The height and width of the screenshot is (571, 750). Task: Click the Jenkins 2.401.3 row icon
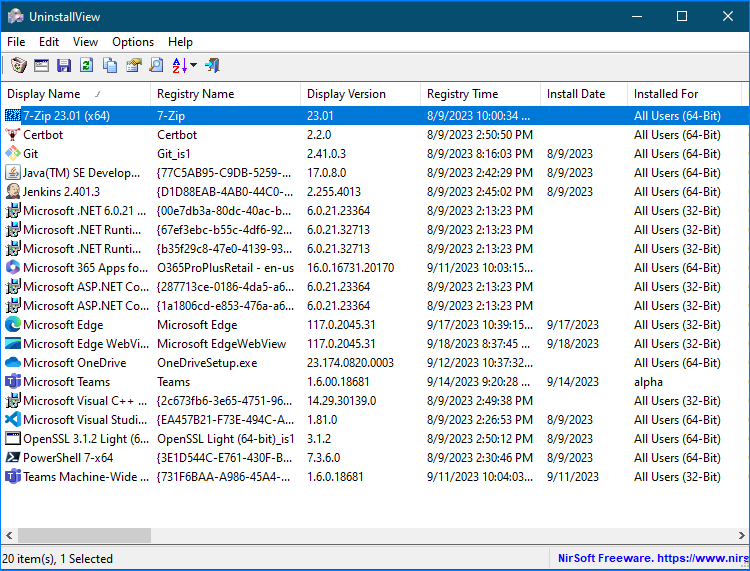coord(13,192)
